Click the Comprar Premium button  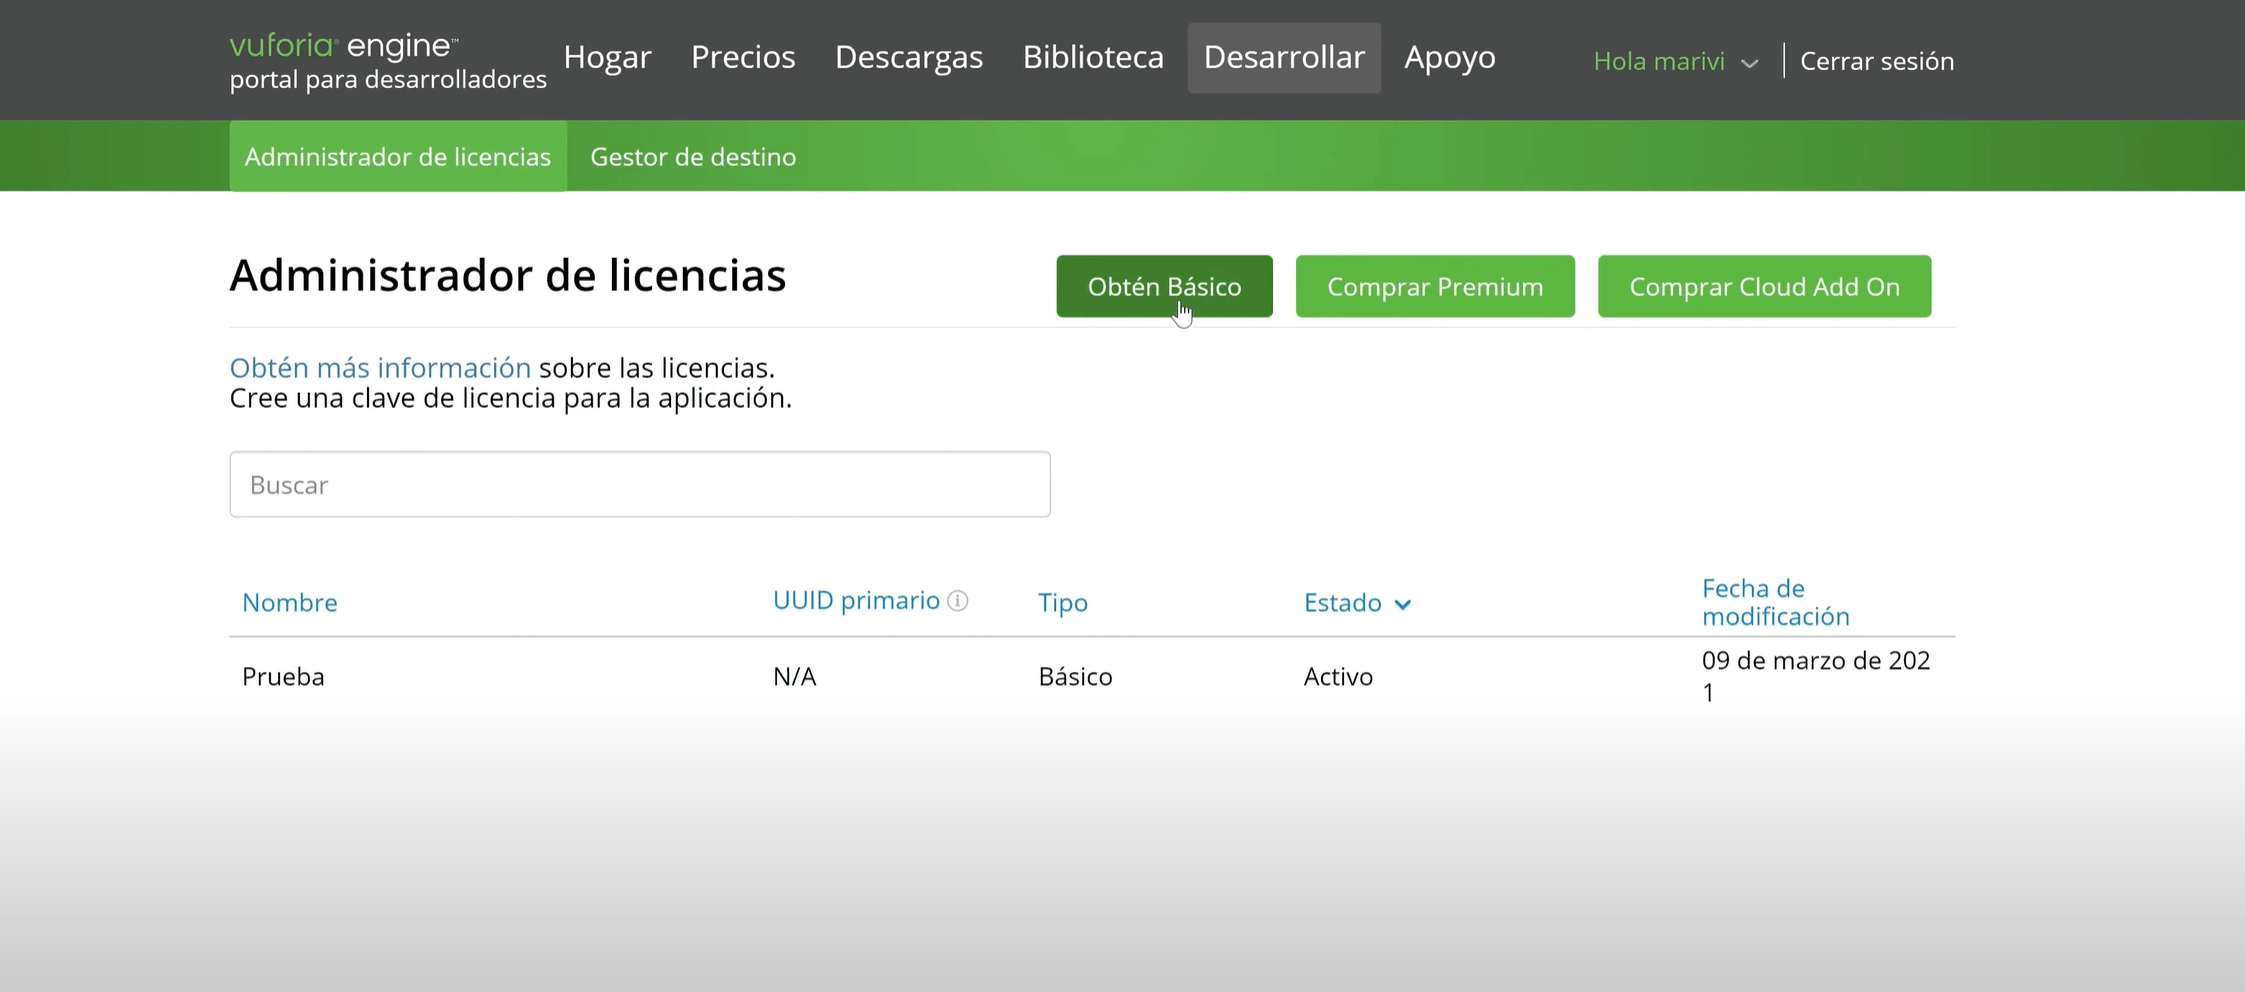tap(1435, 286)
